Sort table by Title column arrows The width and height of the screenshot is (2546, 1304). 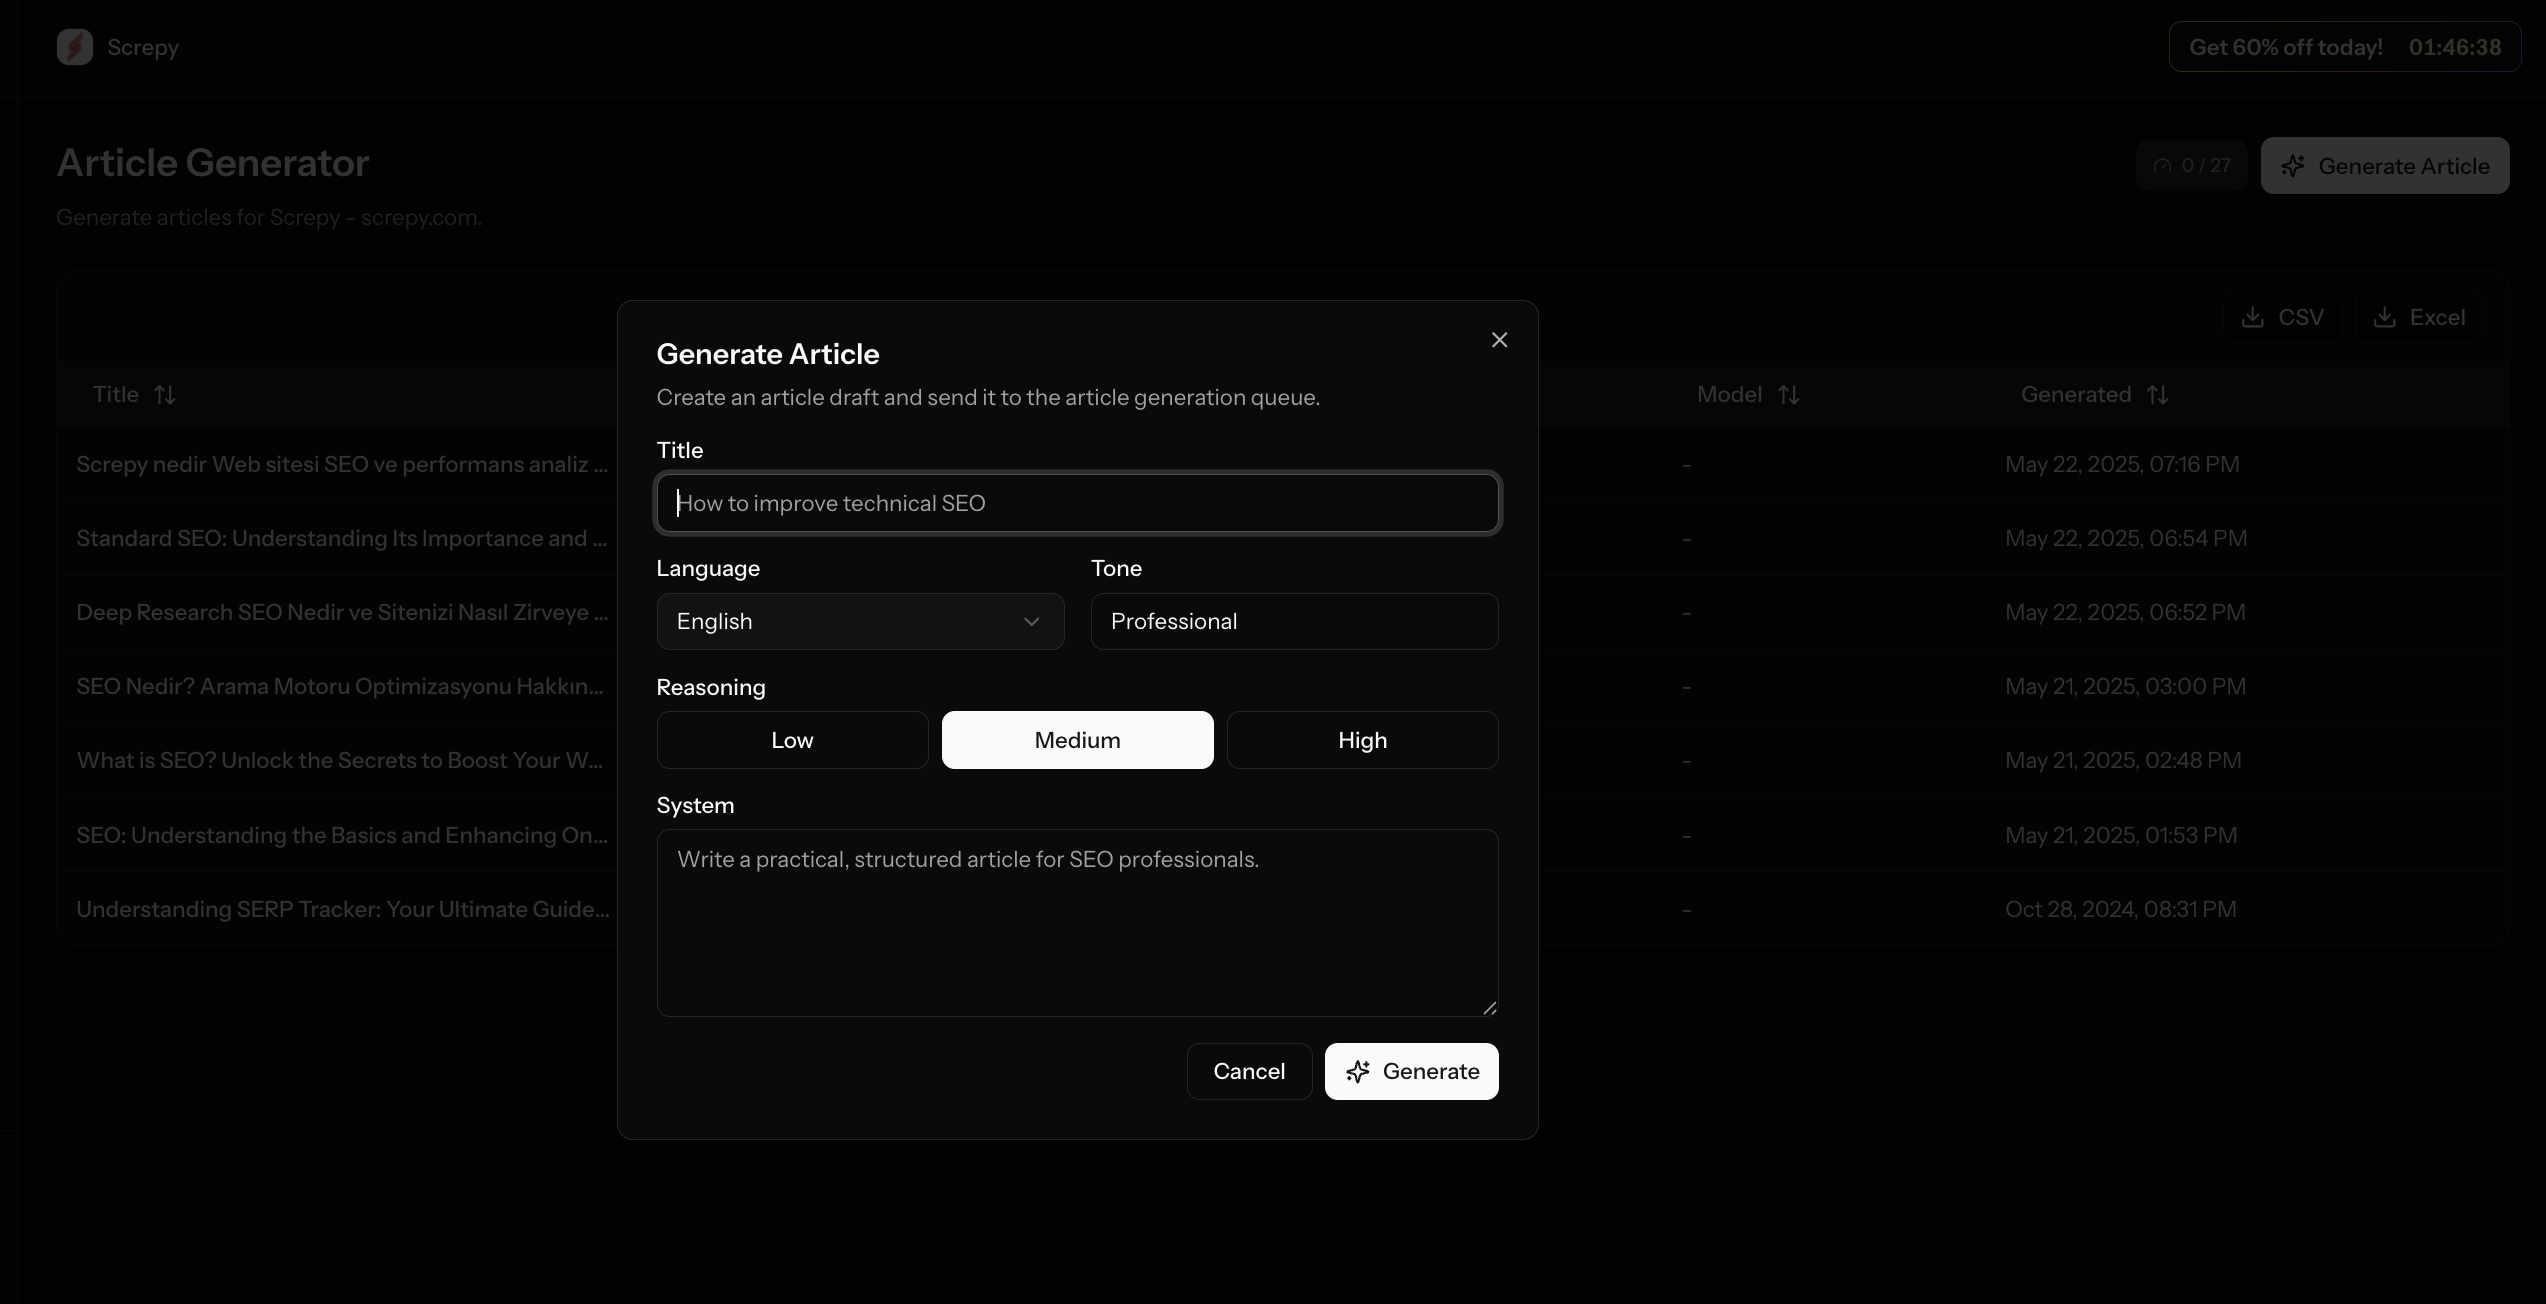(x=165, y=395)
